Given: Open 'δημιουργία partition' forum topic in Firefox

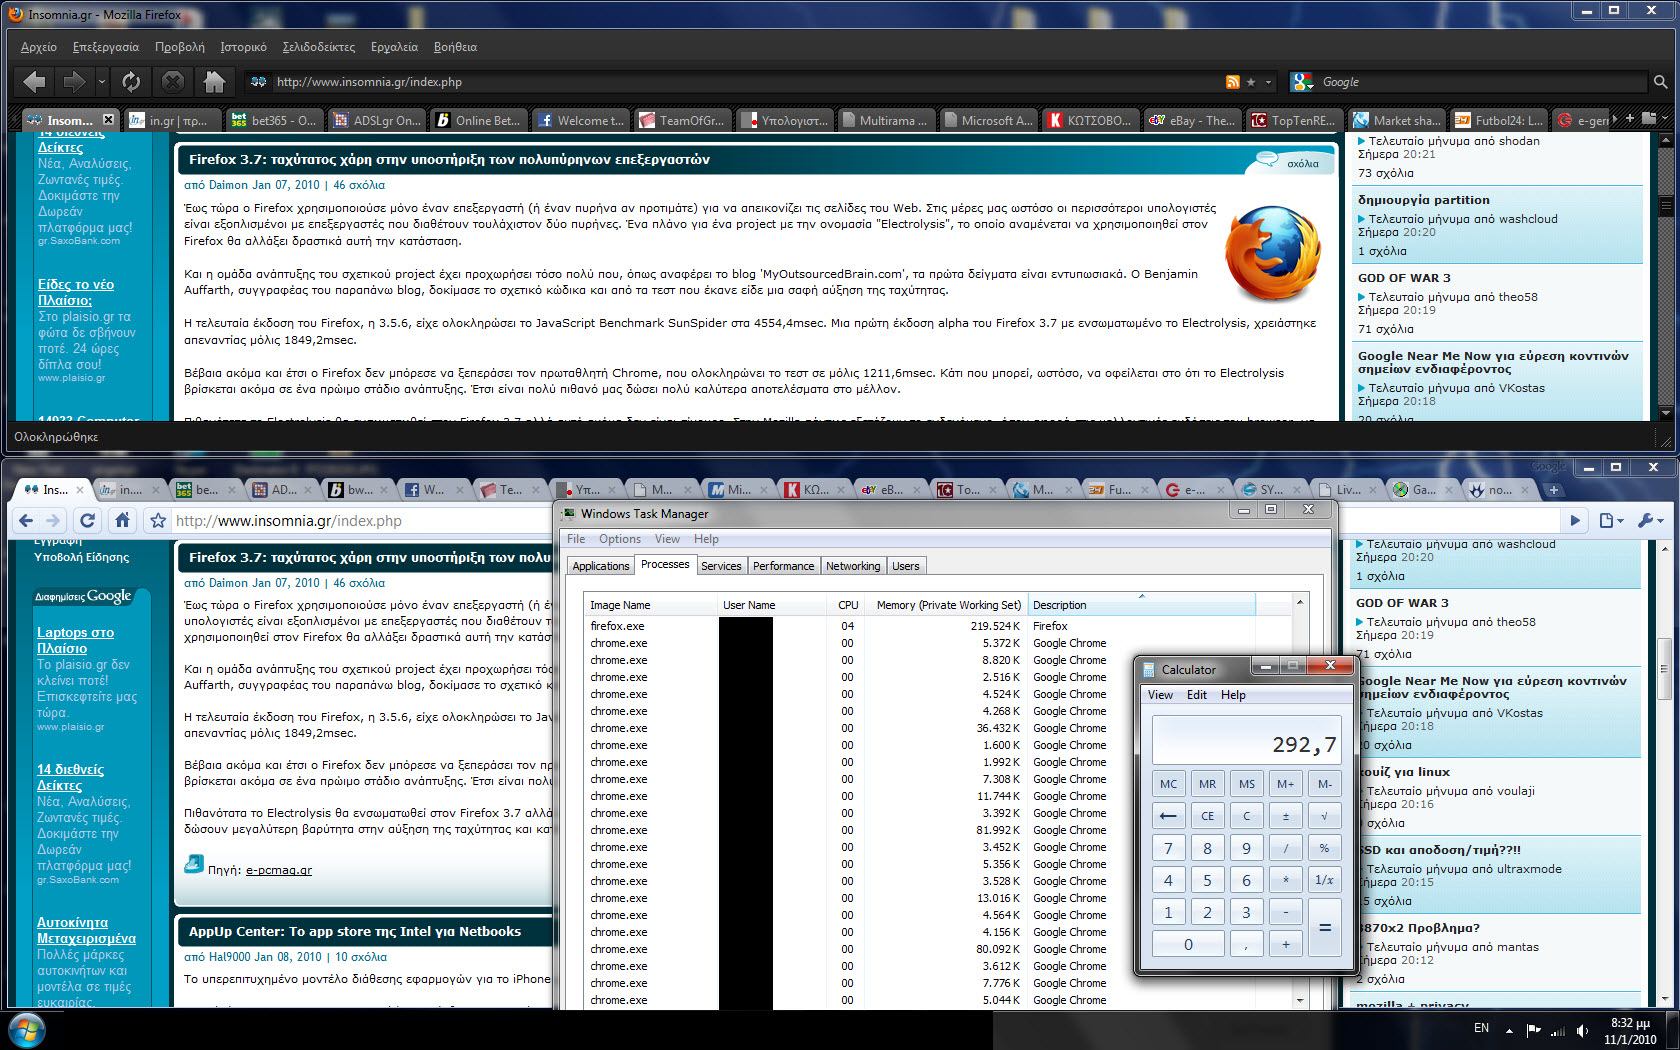Looking at the screenshot, I should point(1423,200).
